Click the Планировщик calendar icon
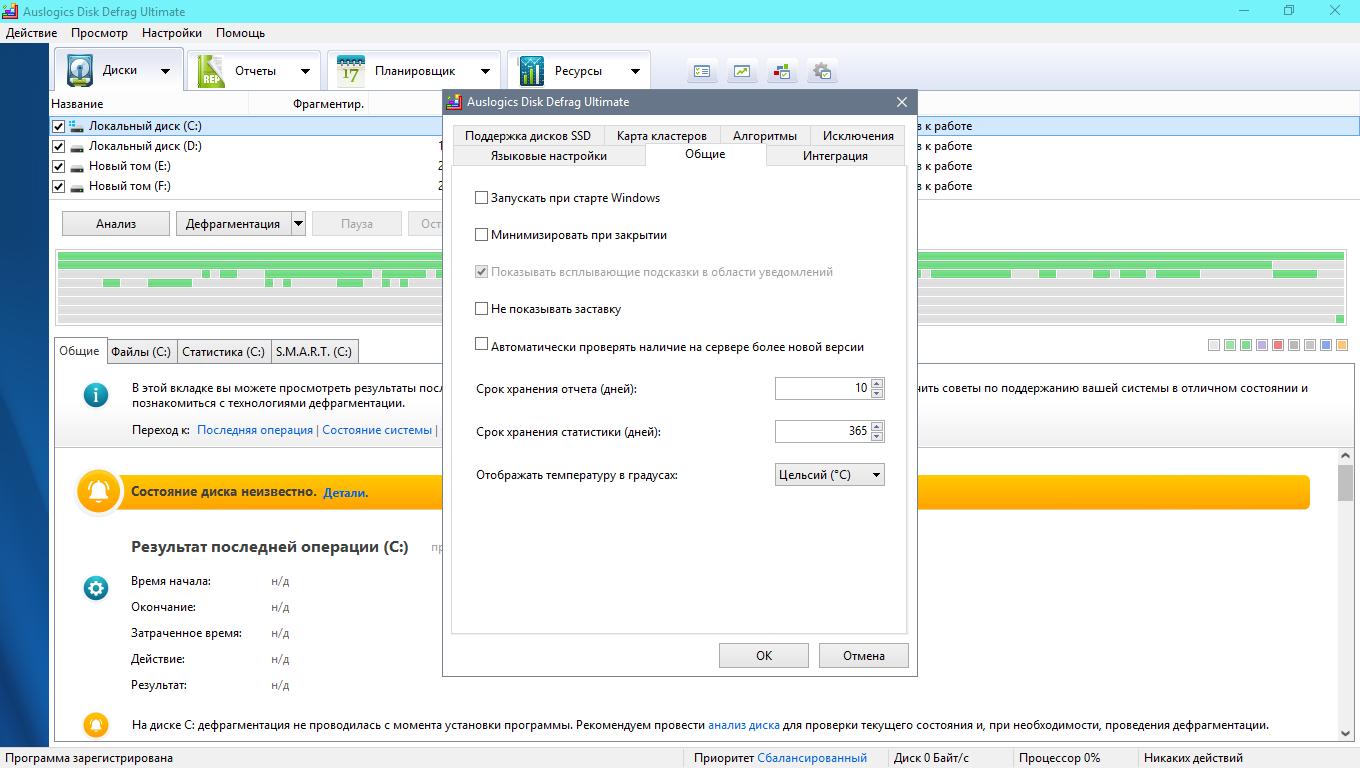 351,71
